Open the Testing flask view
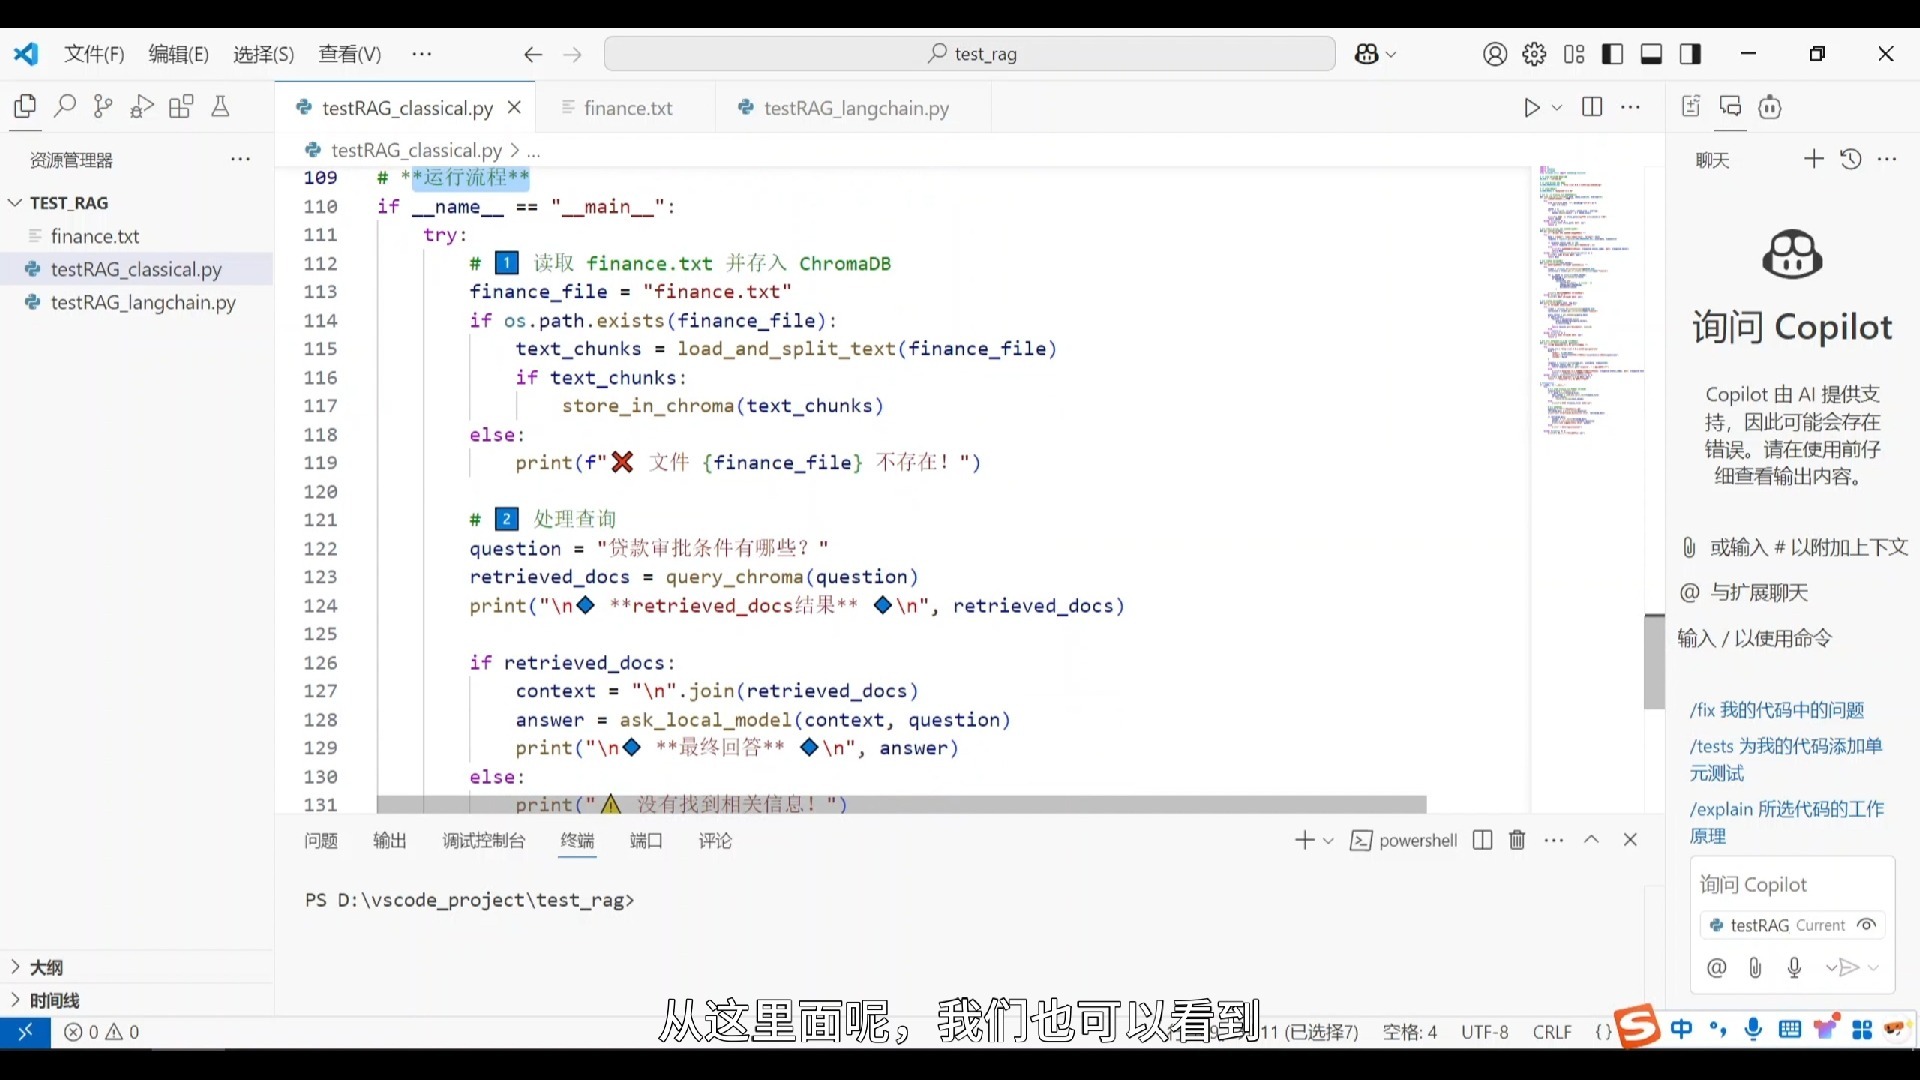Viewport: 1920px width, 1080px height. [x=220, y=106]
